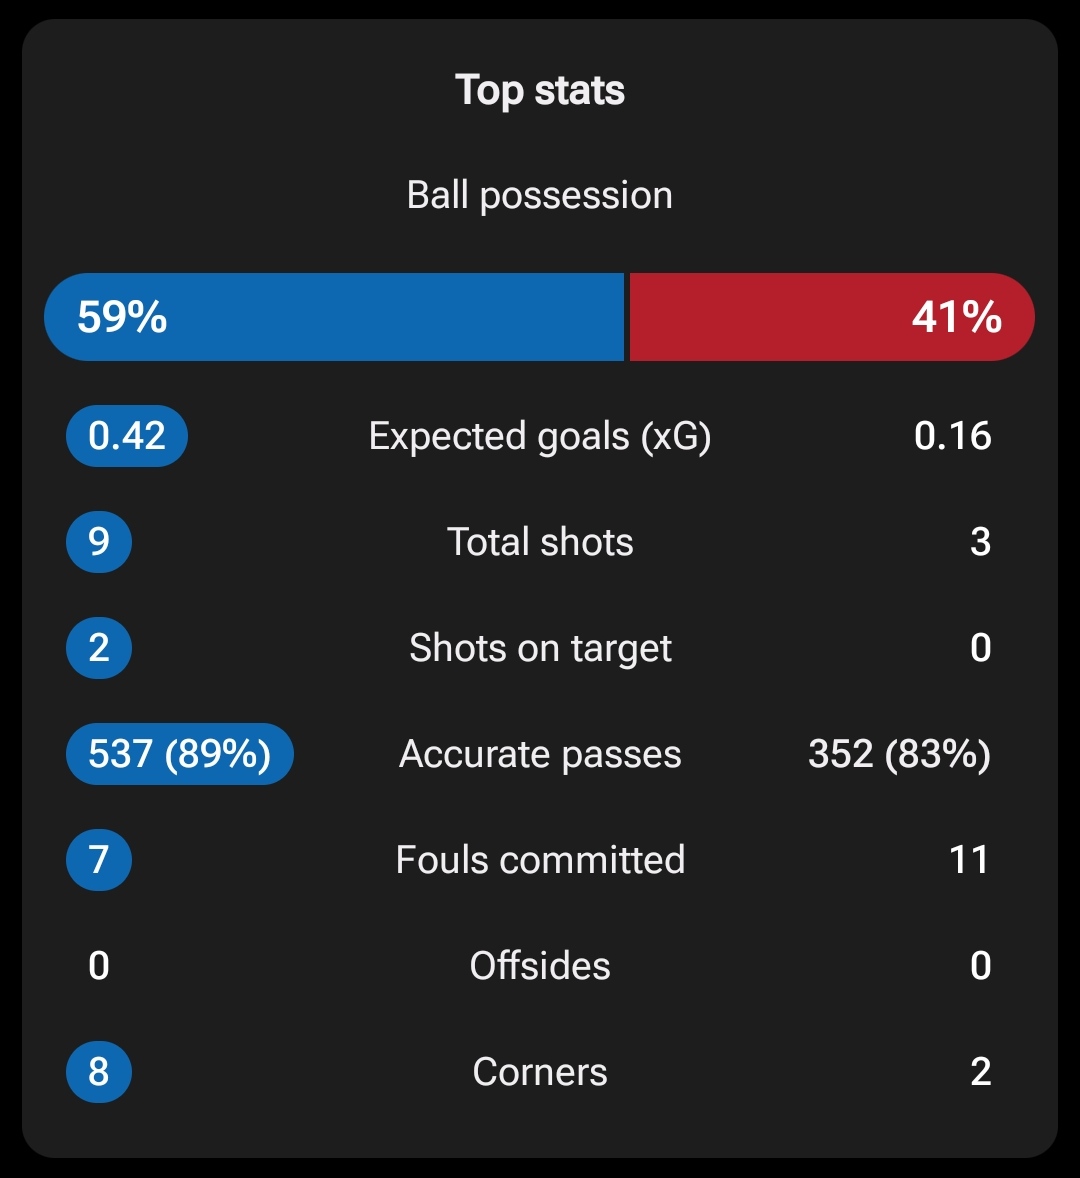Image resolution: width=1080 pixels, height=1178 pixels.
Task: Select the blue 59% possession bar segment
Action: coord(334,317)
